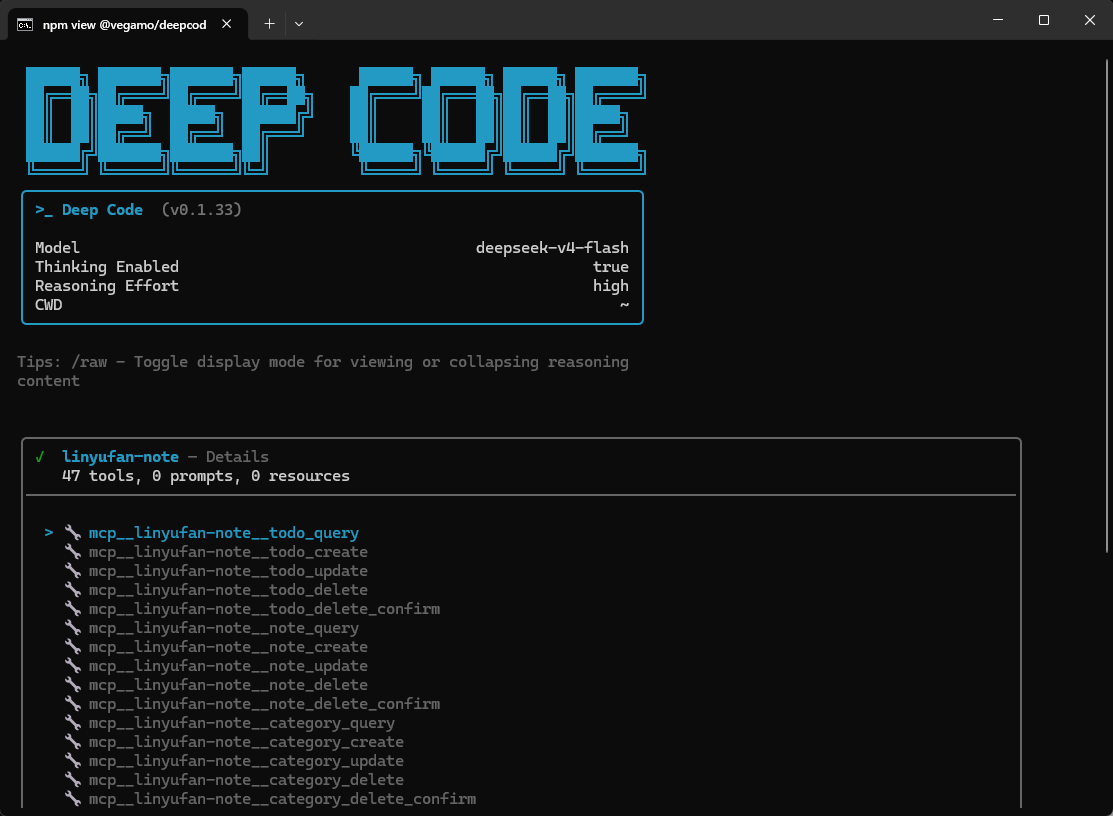Click wrench icon beside todo_create

click(72, 551)
